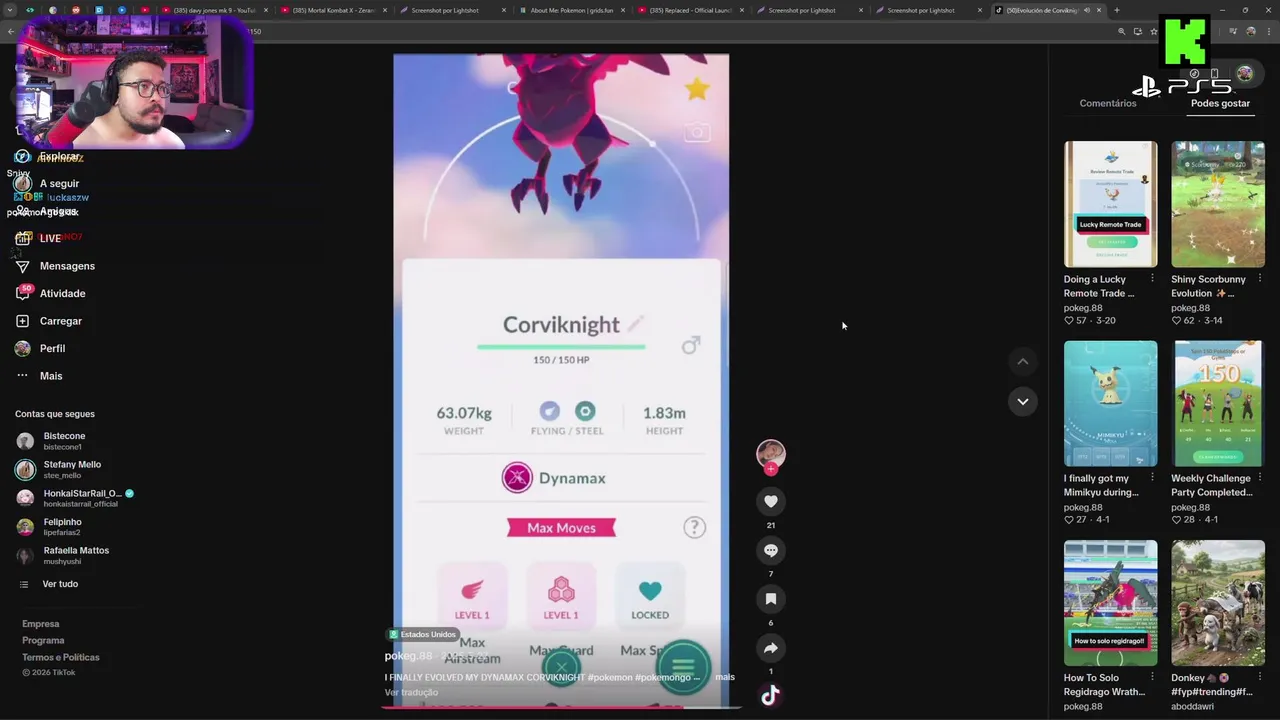Open options for Doing a Lucky Remote Trade
Screen dimensions: 1280x720
pyautogui.click(x=1152, y=279)
